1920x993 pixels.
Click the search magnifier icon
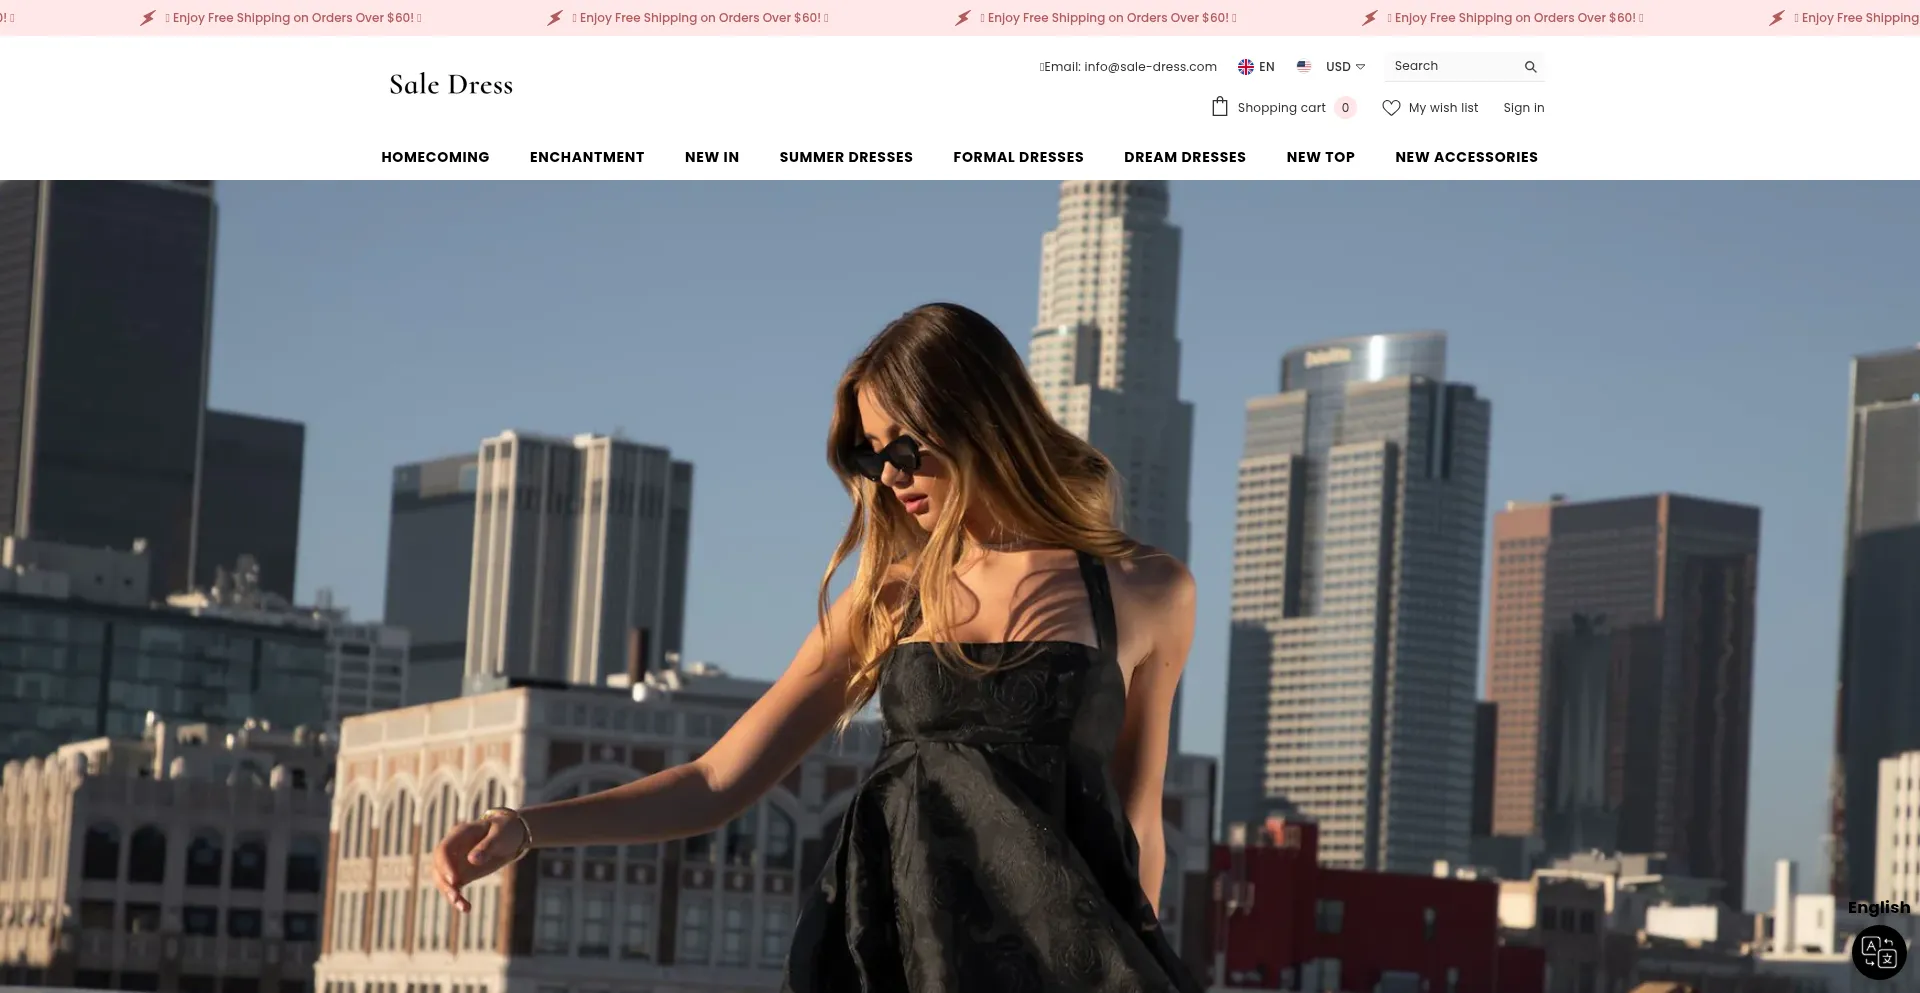pyautogui.click(x=1530, y=66)
